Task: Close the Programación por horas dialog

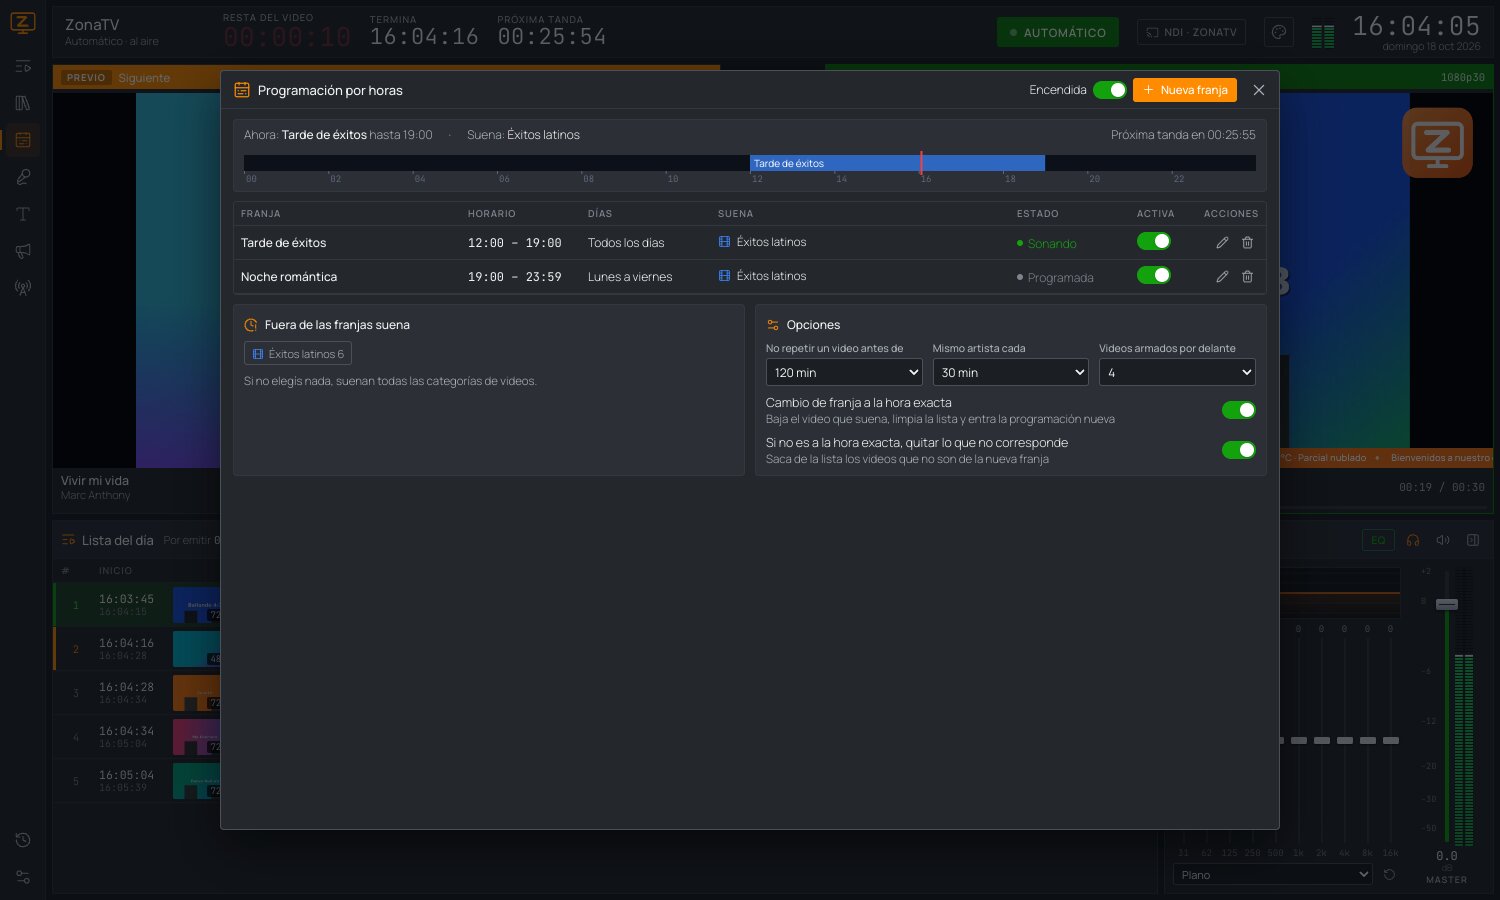Action: tap(1259, 90)
